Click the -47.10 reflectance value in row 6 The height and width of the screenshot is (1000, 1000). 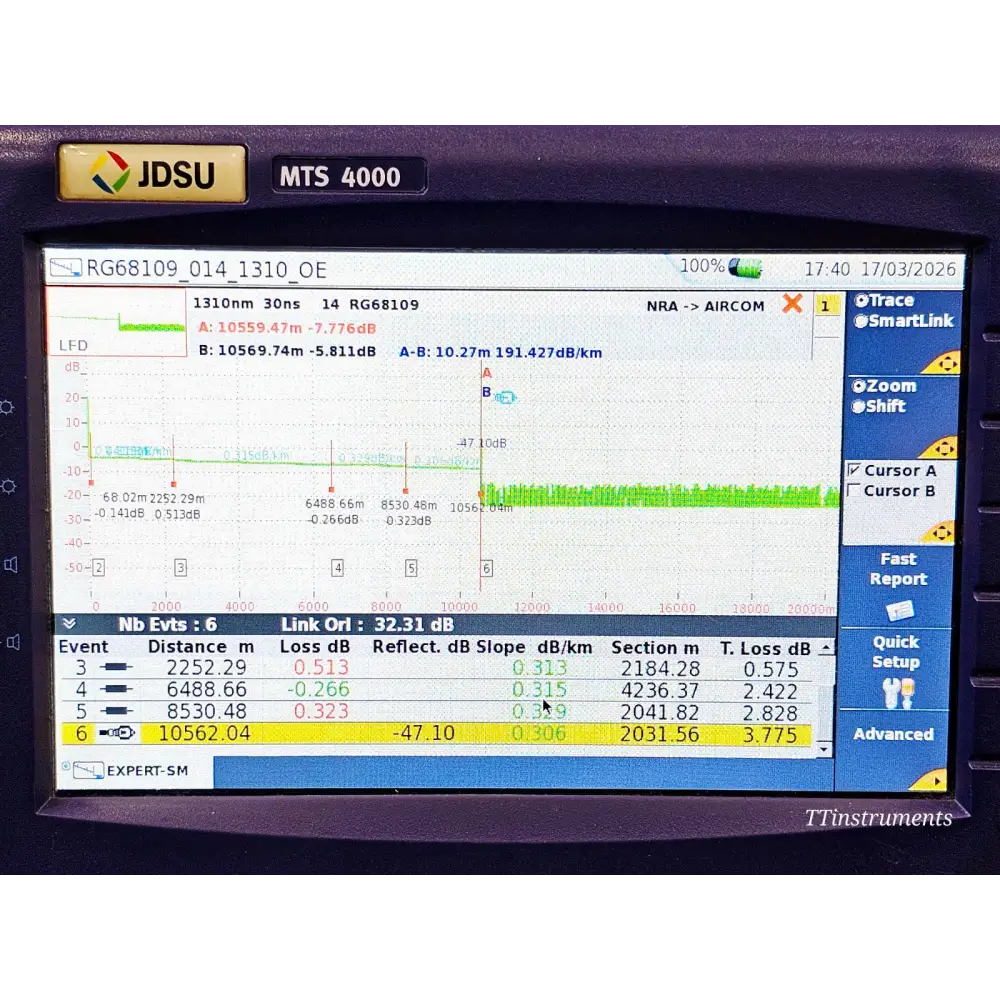(x=423, y=733)
